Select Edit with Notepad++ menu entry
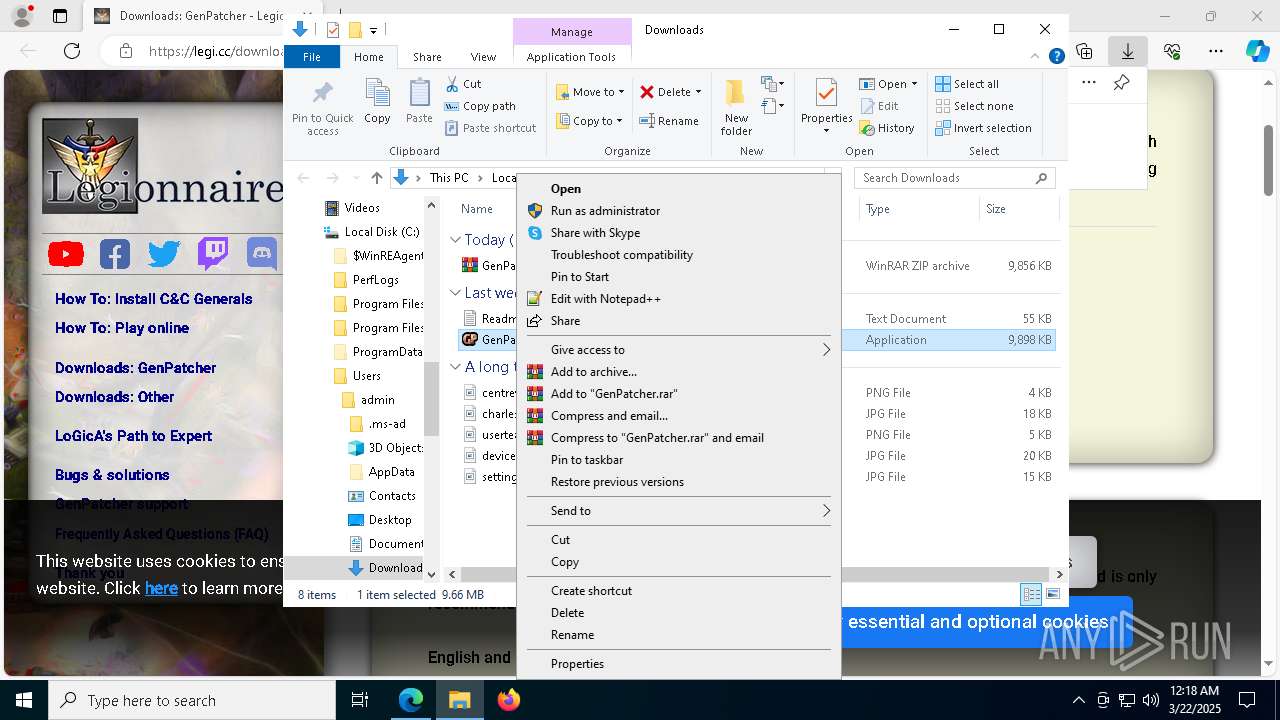The height and width of the screenshot is (720, 1280). coord(679,299)
